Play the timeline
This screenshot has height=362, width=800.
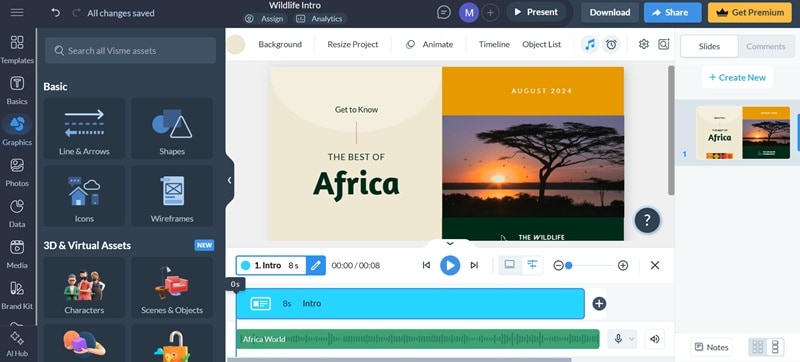click(x=450, y=265)
